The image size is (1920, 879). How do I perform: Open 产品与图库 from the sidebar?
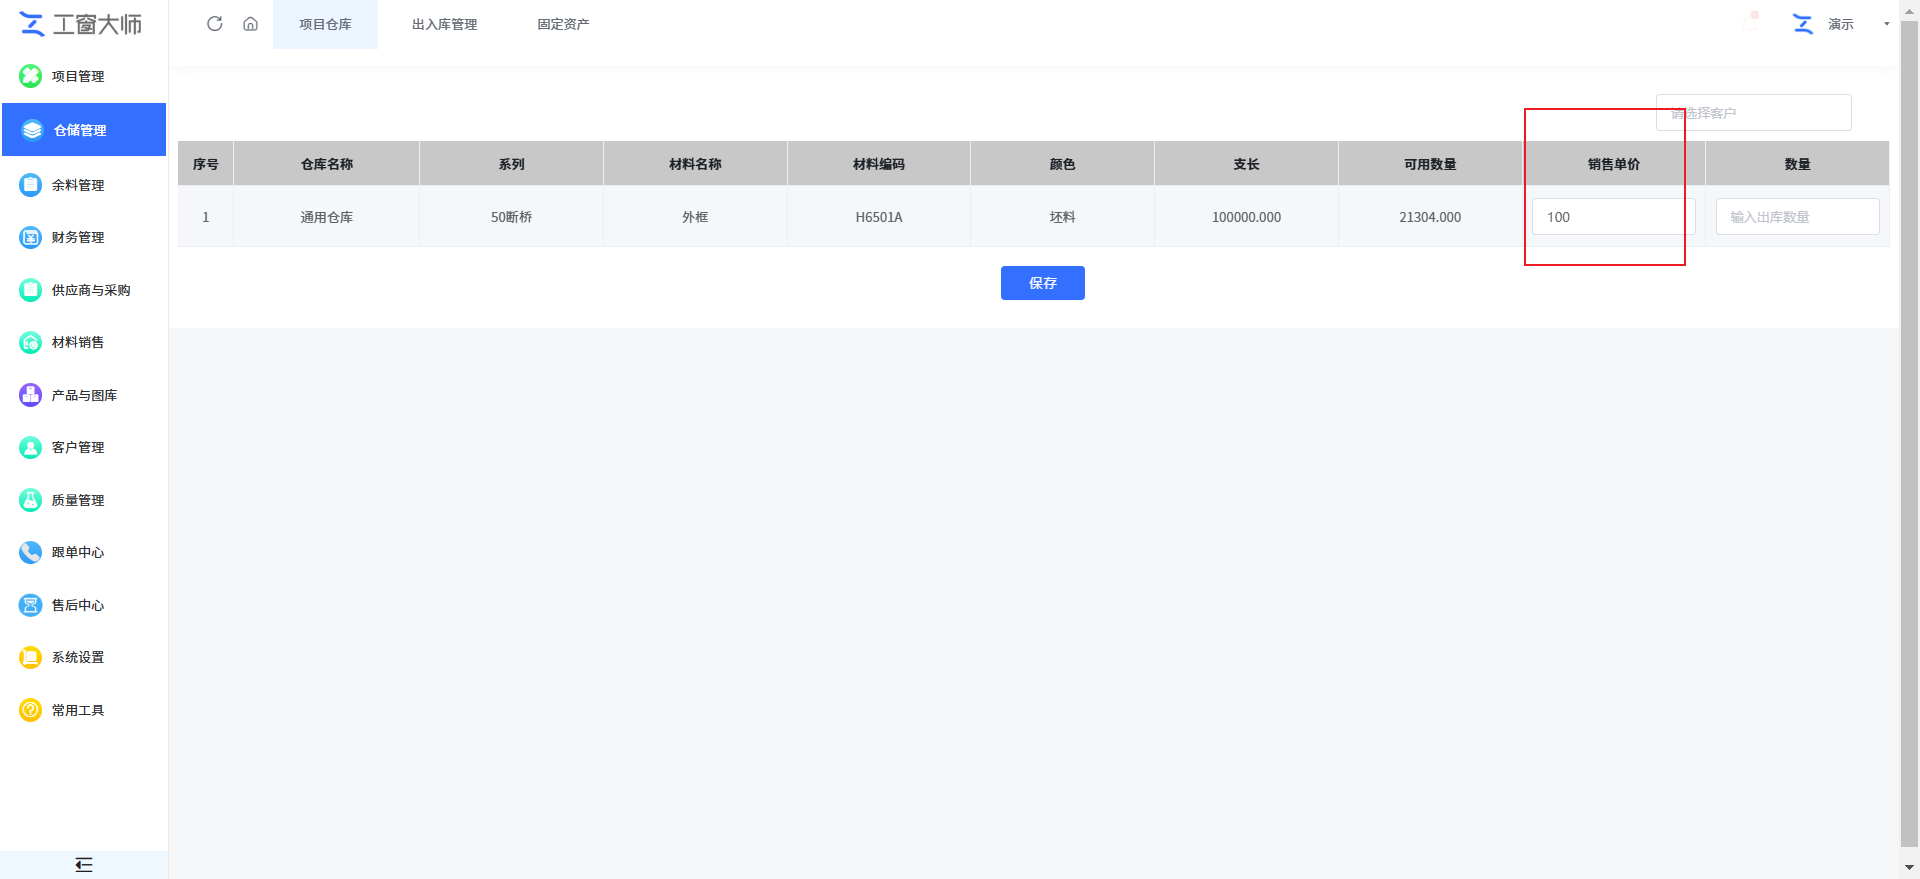click(x=84, y=395)
